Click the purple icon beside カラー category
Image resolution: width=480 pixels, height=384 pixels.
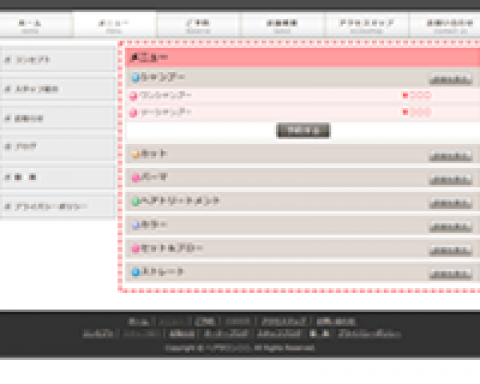tap(135, 225)
